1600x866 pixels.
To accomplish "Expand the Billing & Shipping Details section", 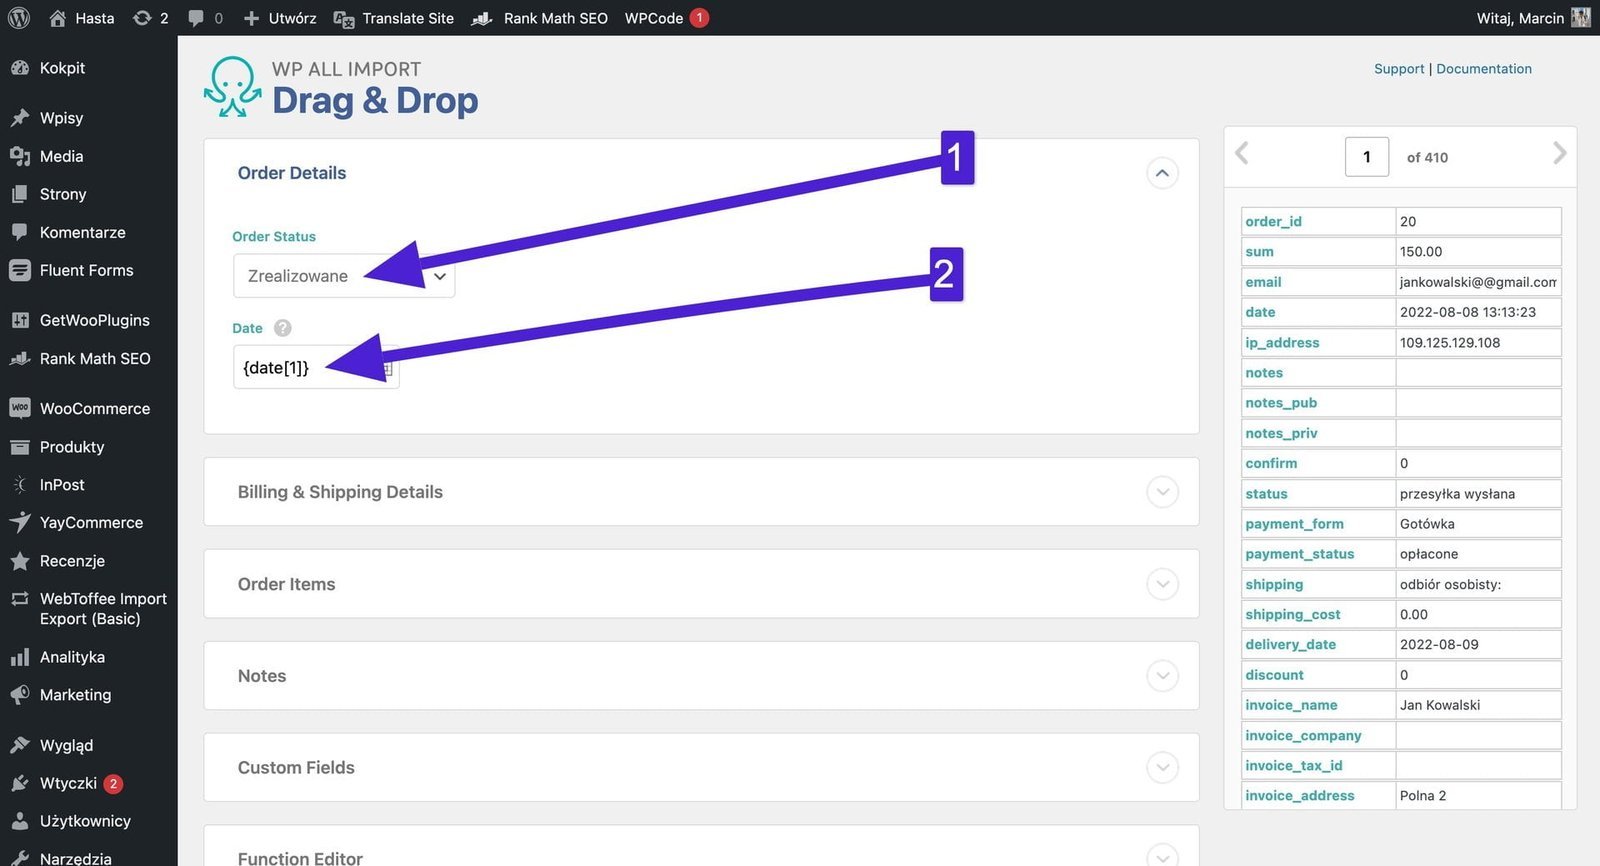I will tap(1161, 492).
